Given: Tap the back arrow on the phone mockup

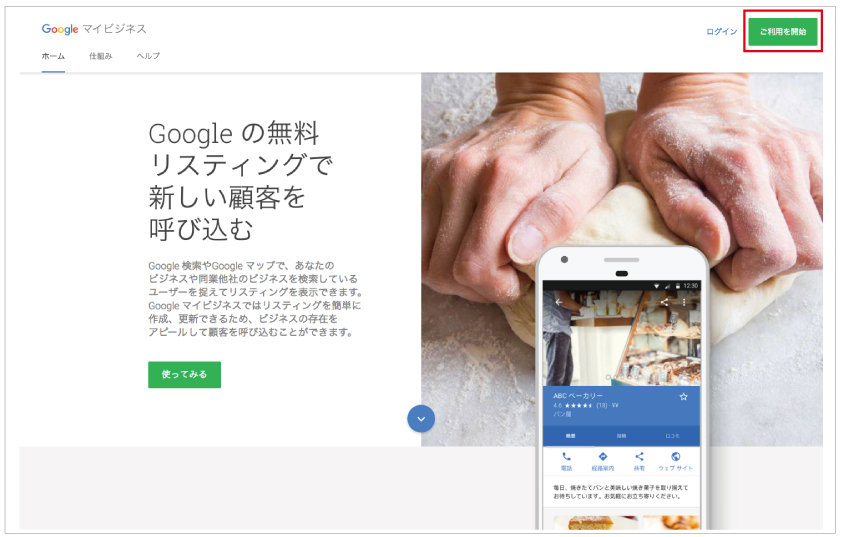Looking at the screenshot, I should pos(559,303).
